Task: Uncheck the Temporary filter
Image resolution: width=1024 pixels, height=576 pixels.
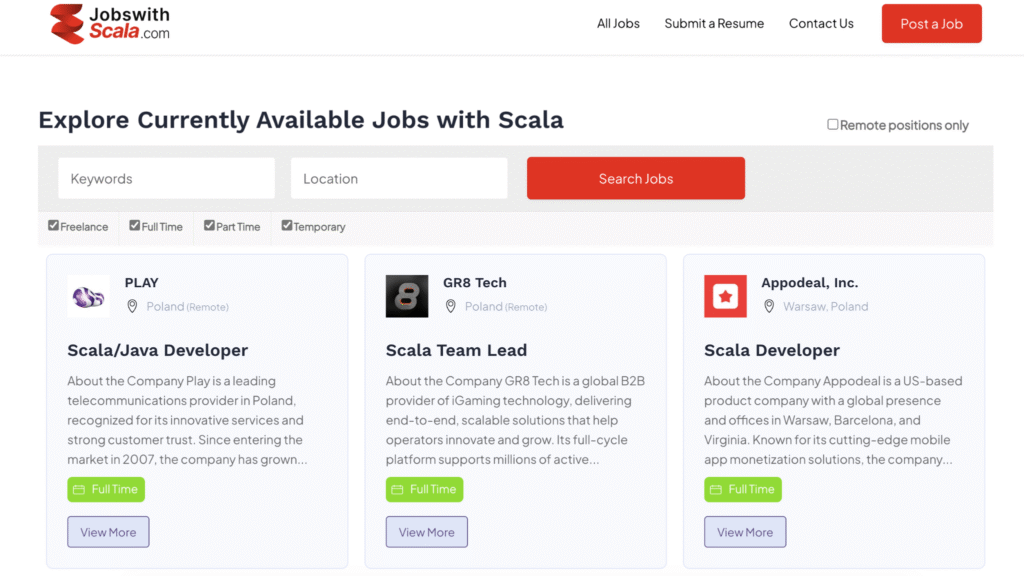Action: click(286, 226)
